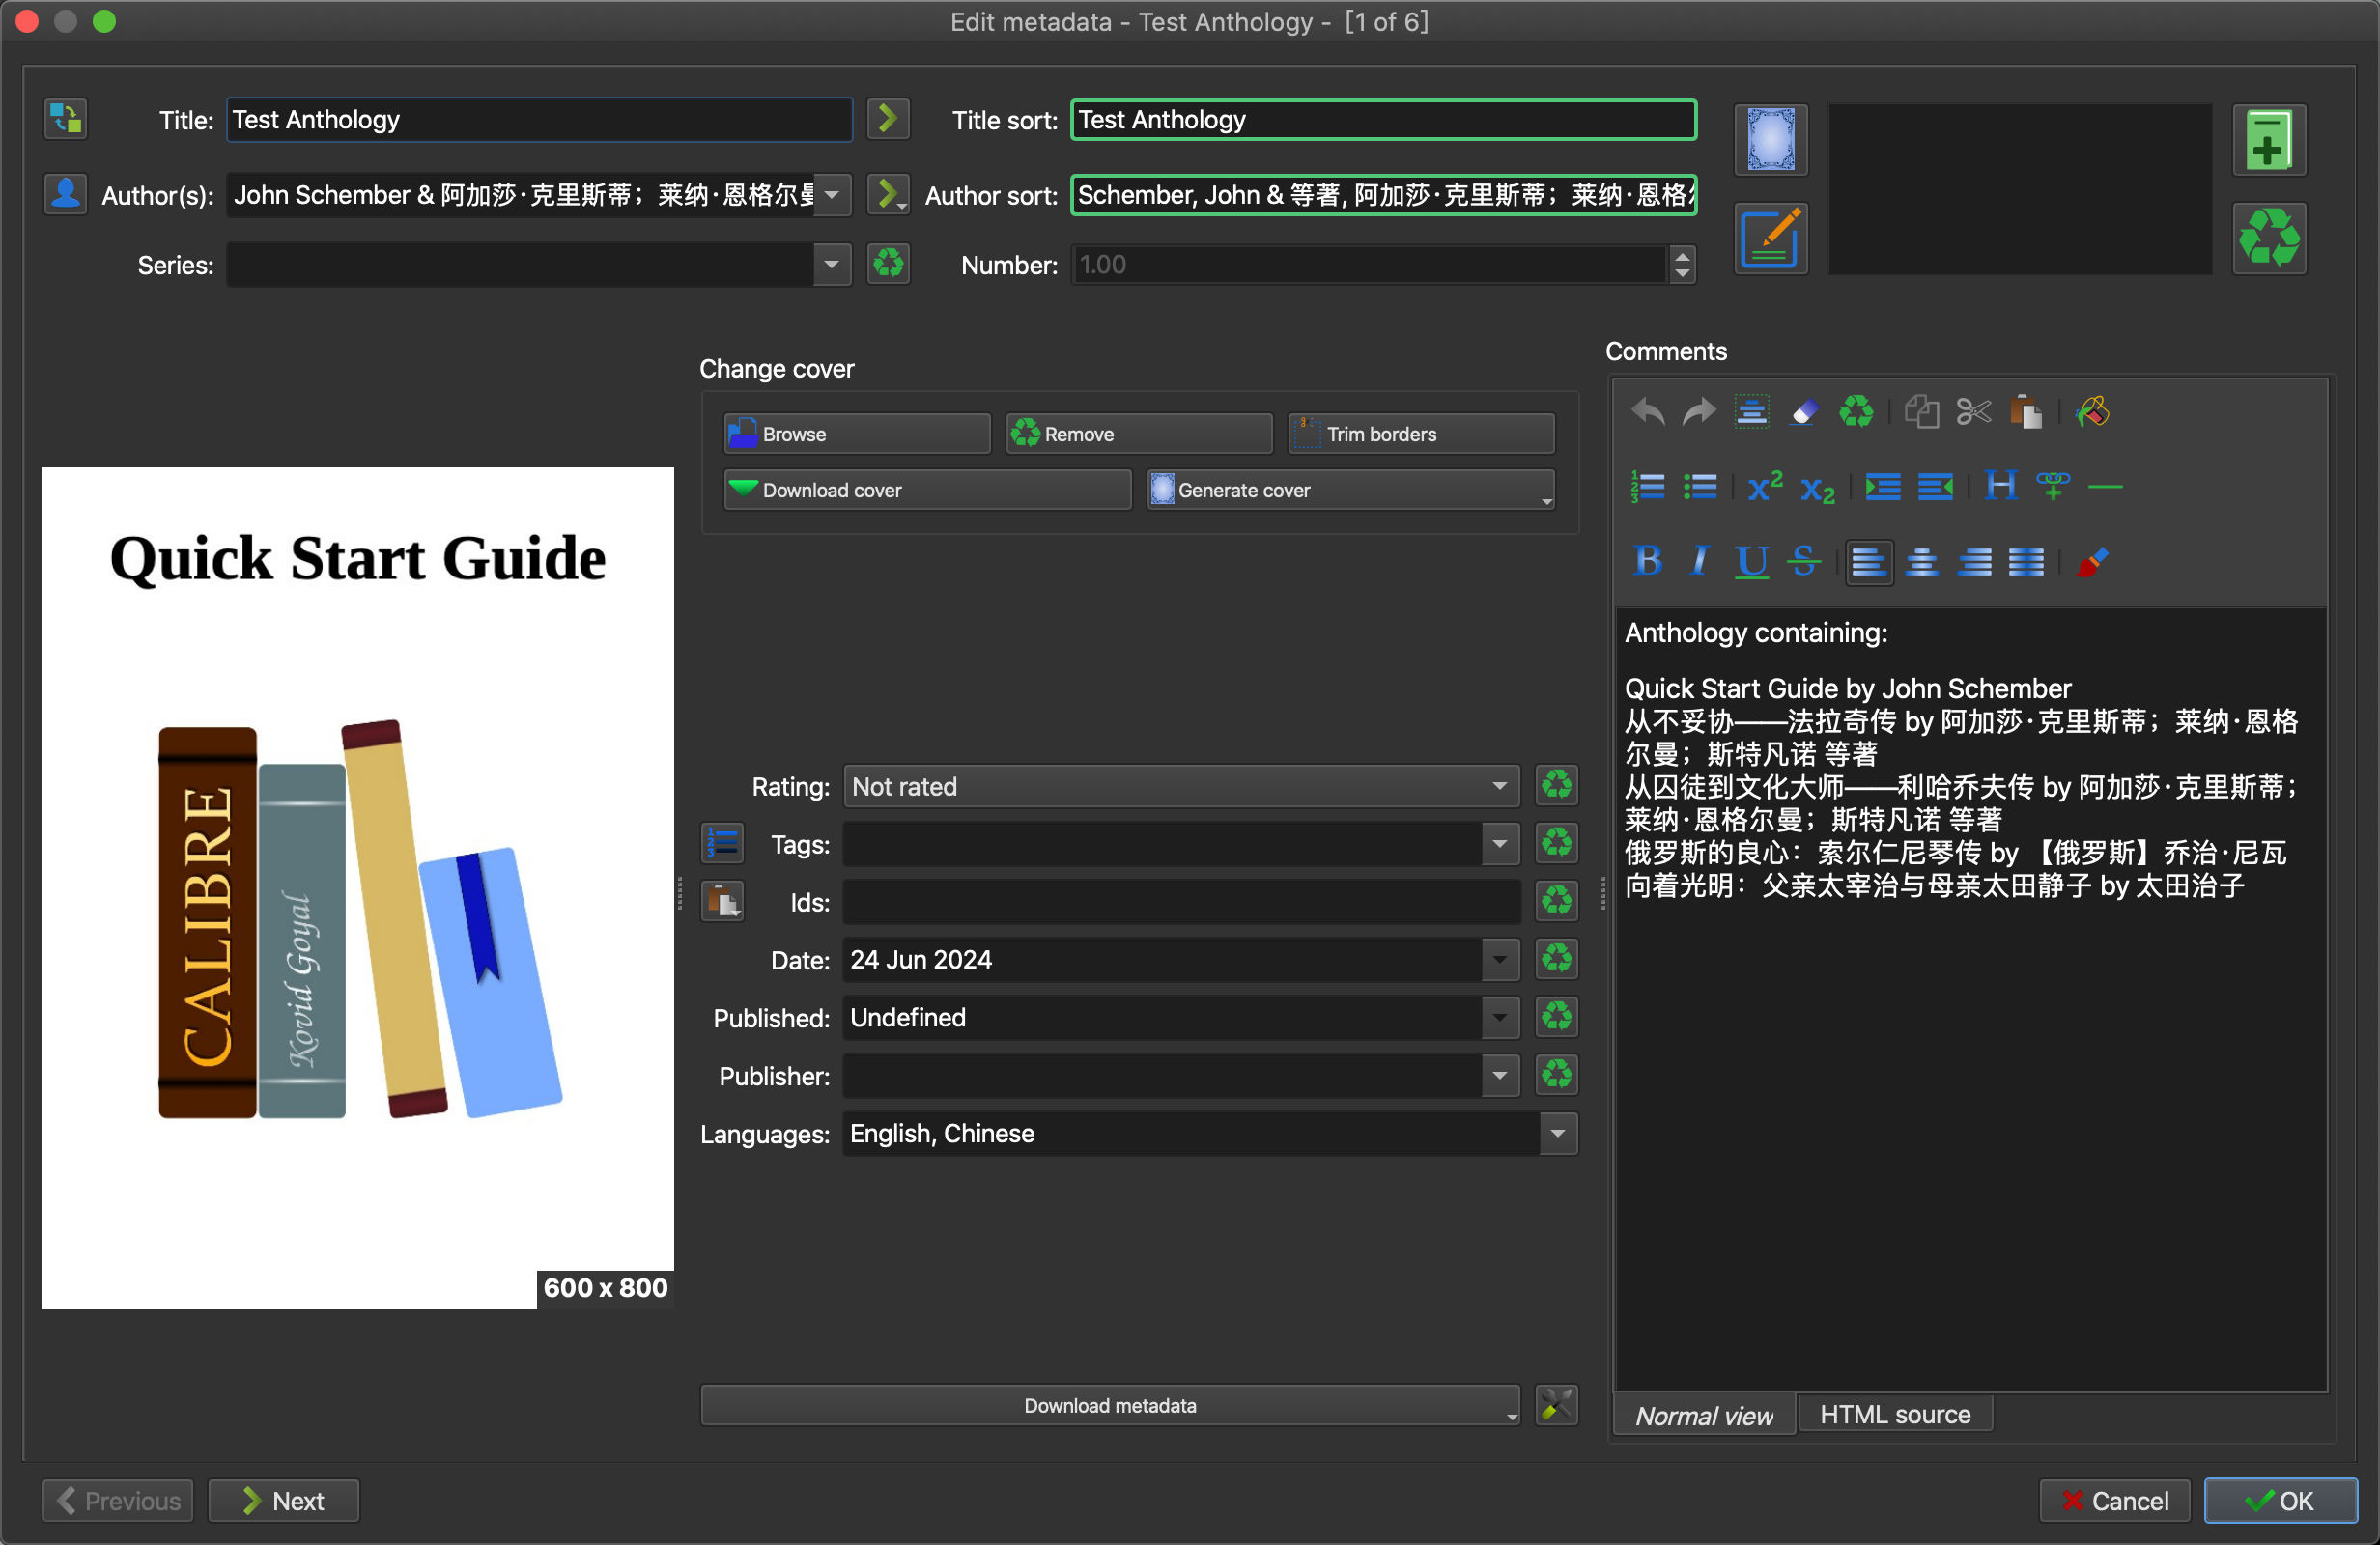Toggle italic formatting in Comments
2380x1545 pixels.
(1699, 561)
